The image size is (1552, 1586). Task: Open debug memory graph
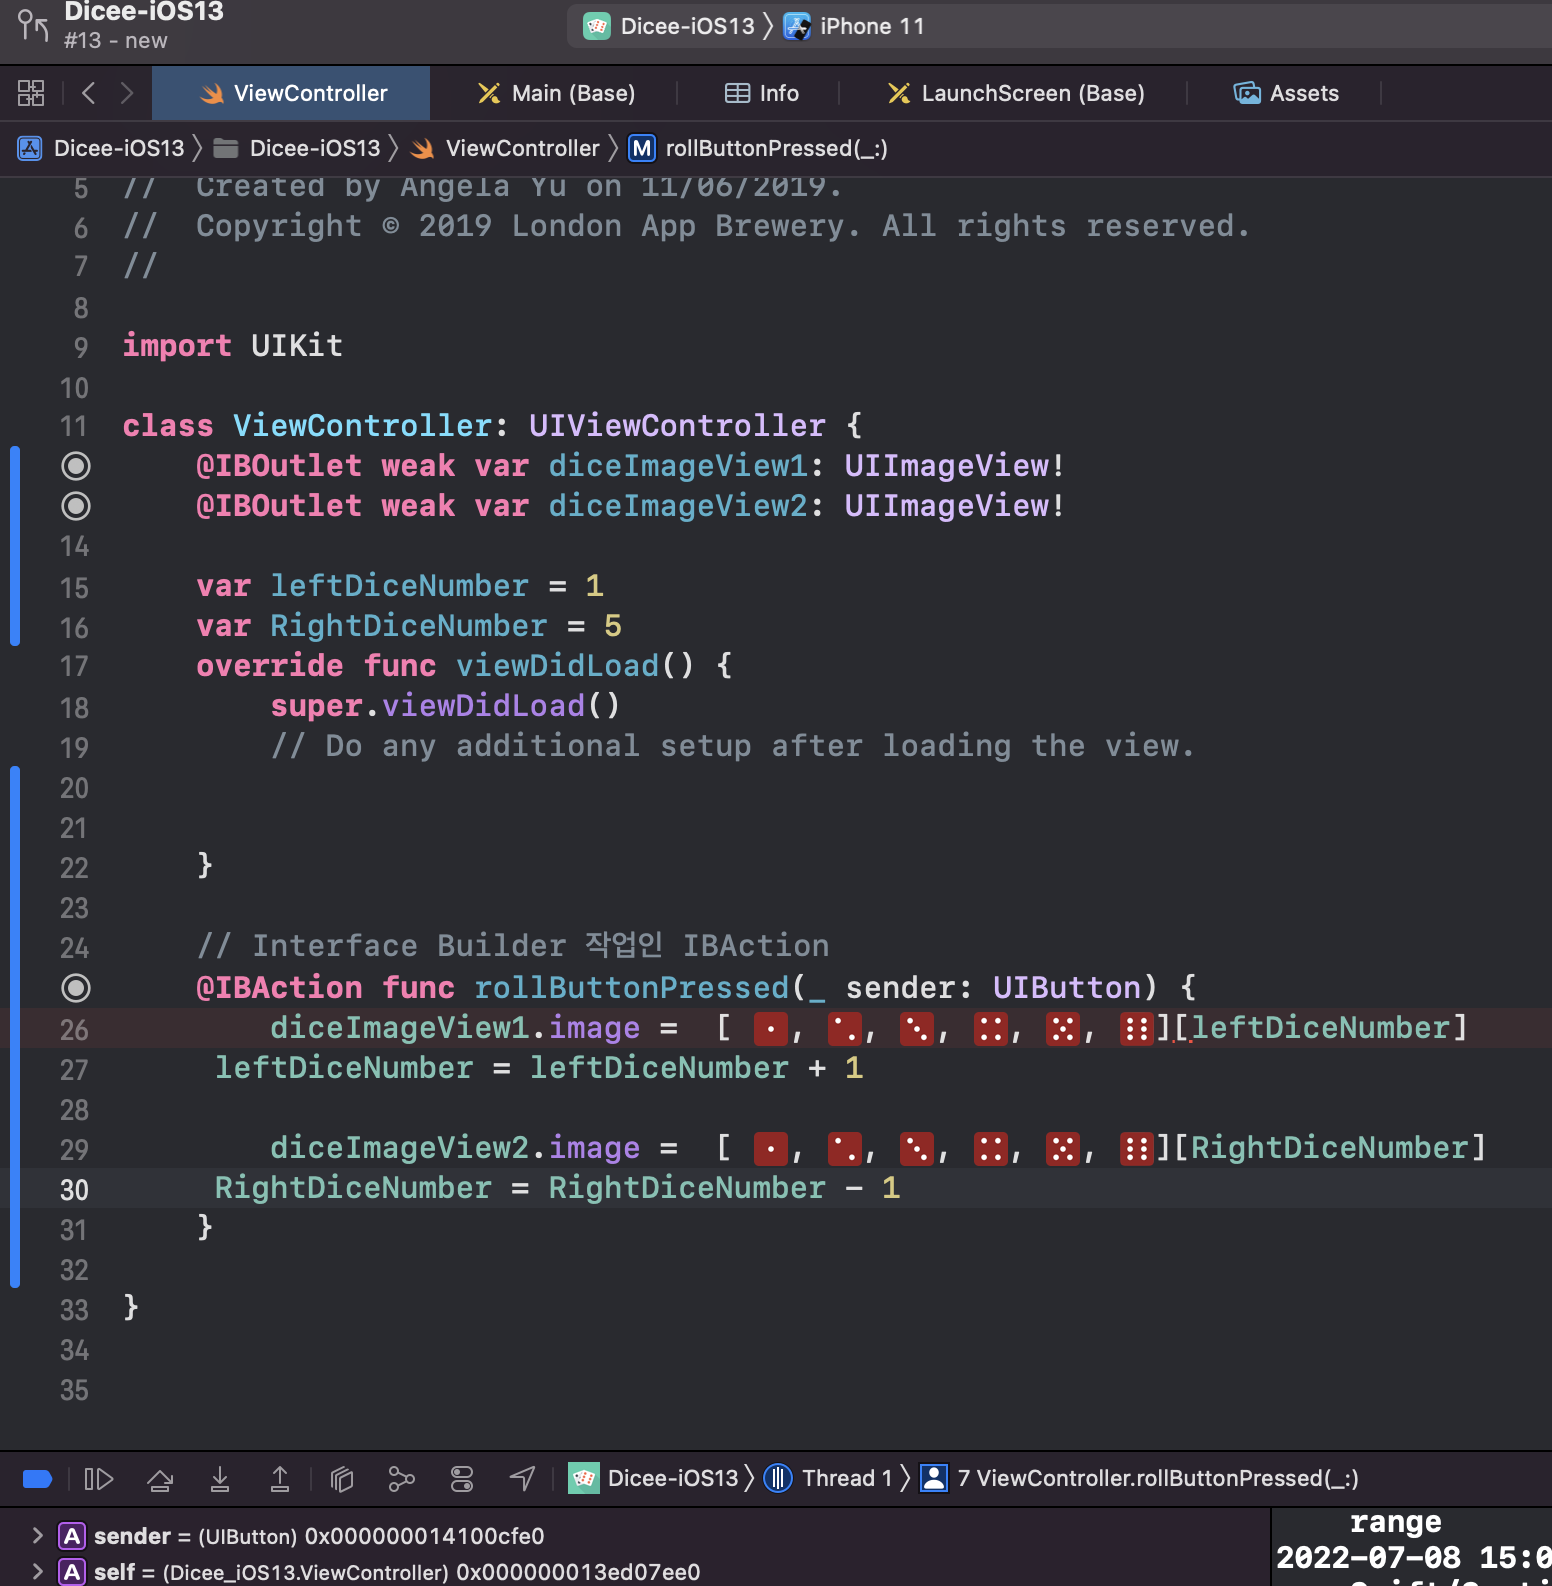(401, 1478)
